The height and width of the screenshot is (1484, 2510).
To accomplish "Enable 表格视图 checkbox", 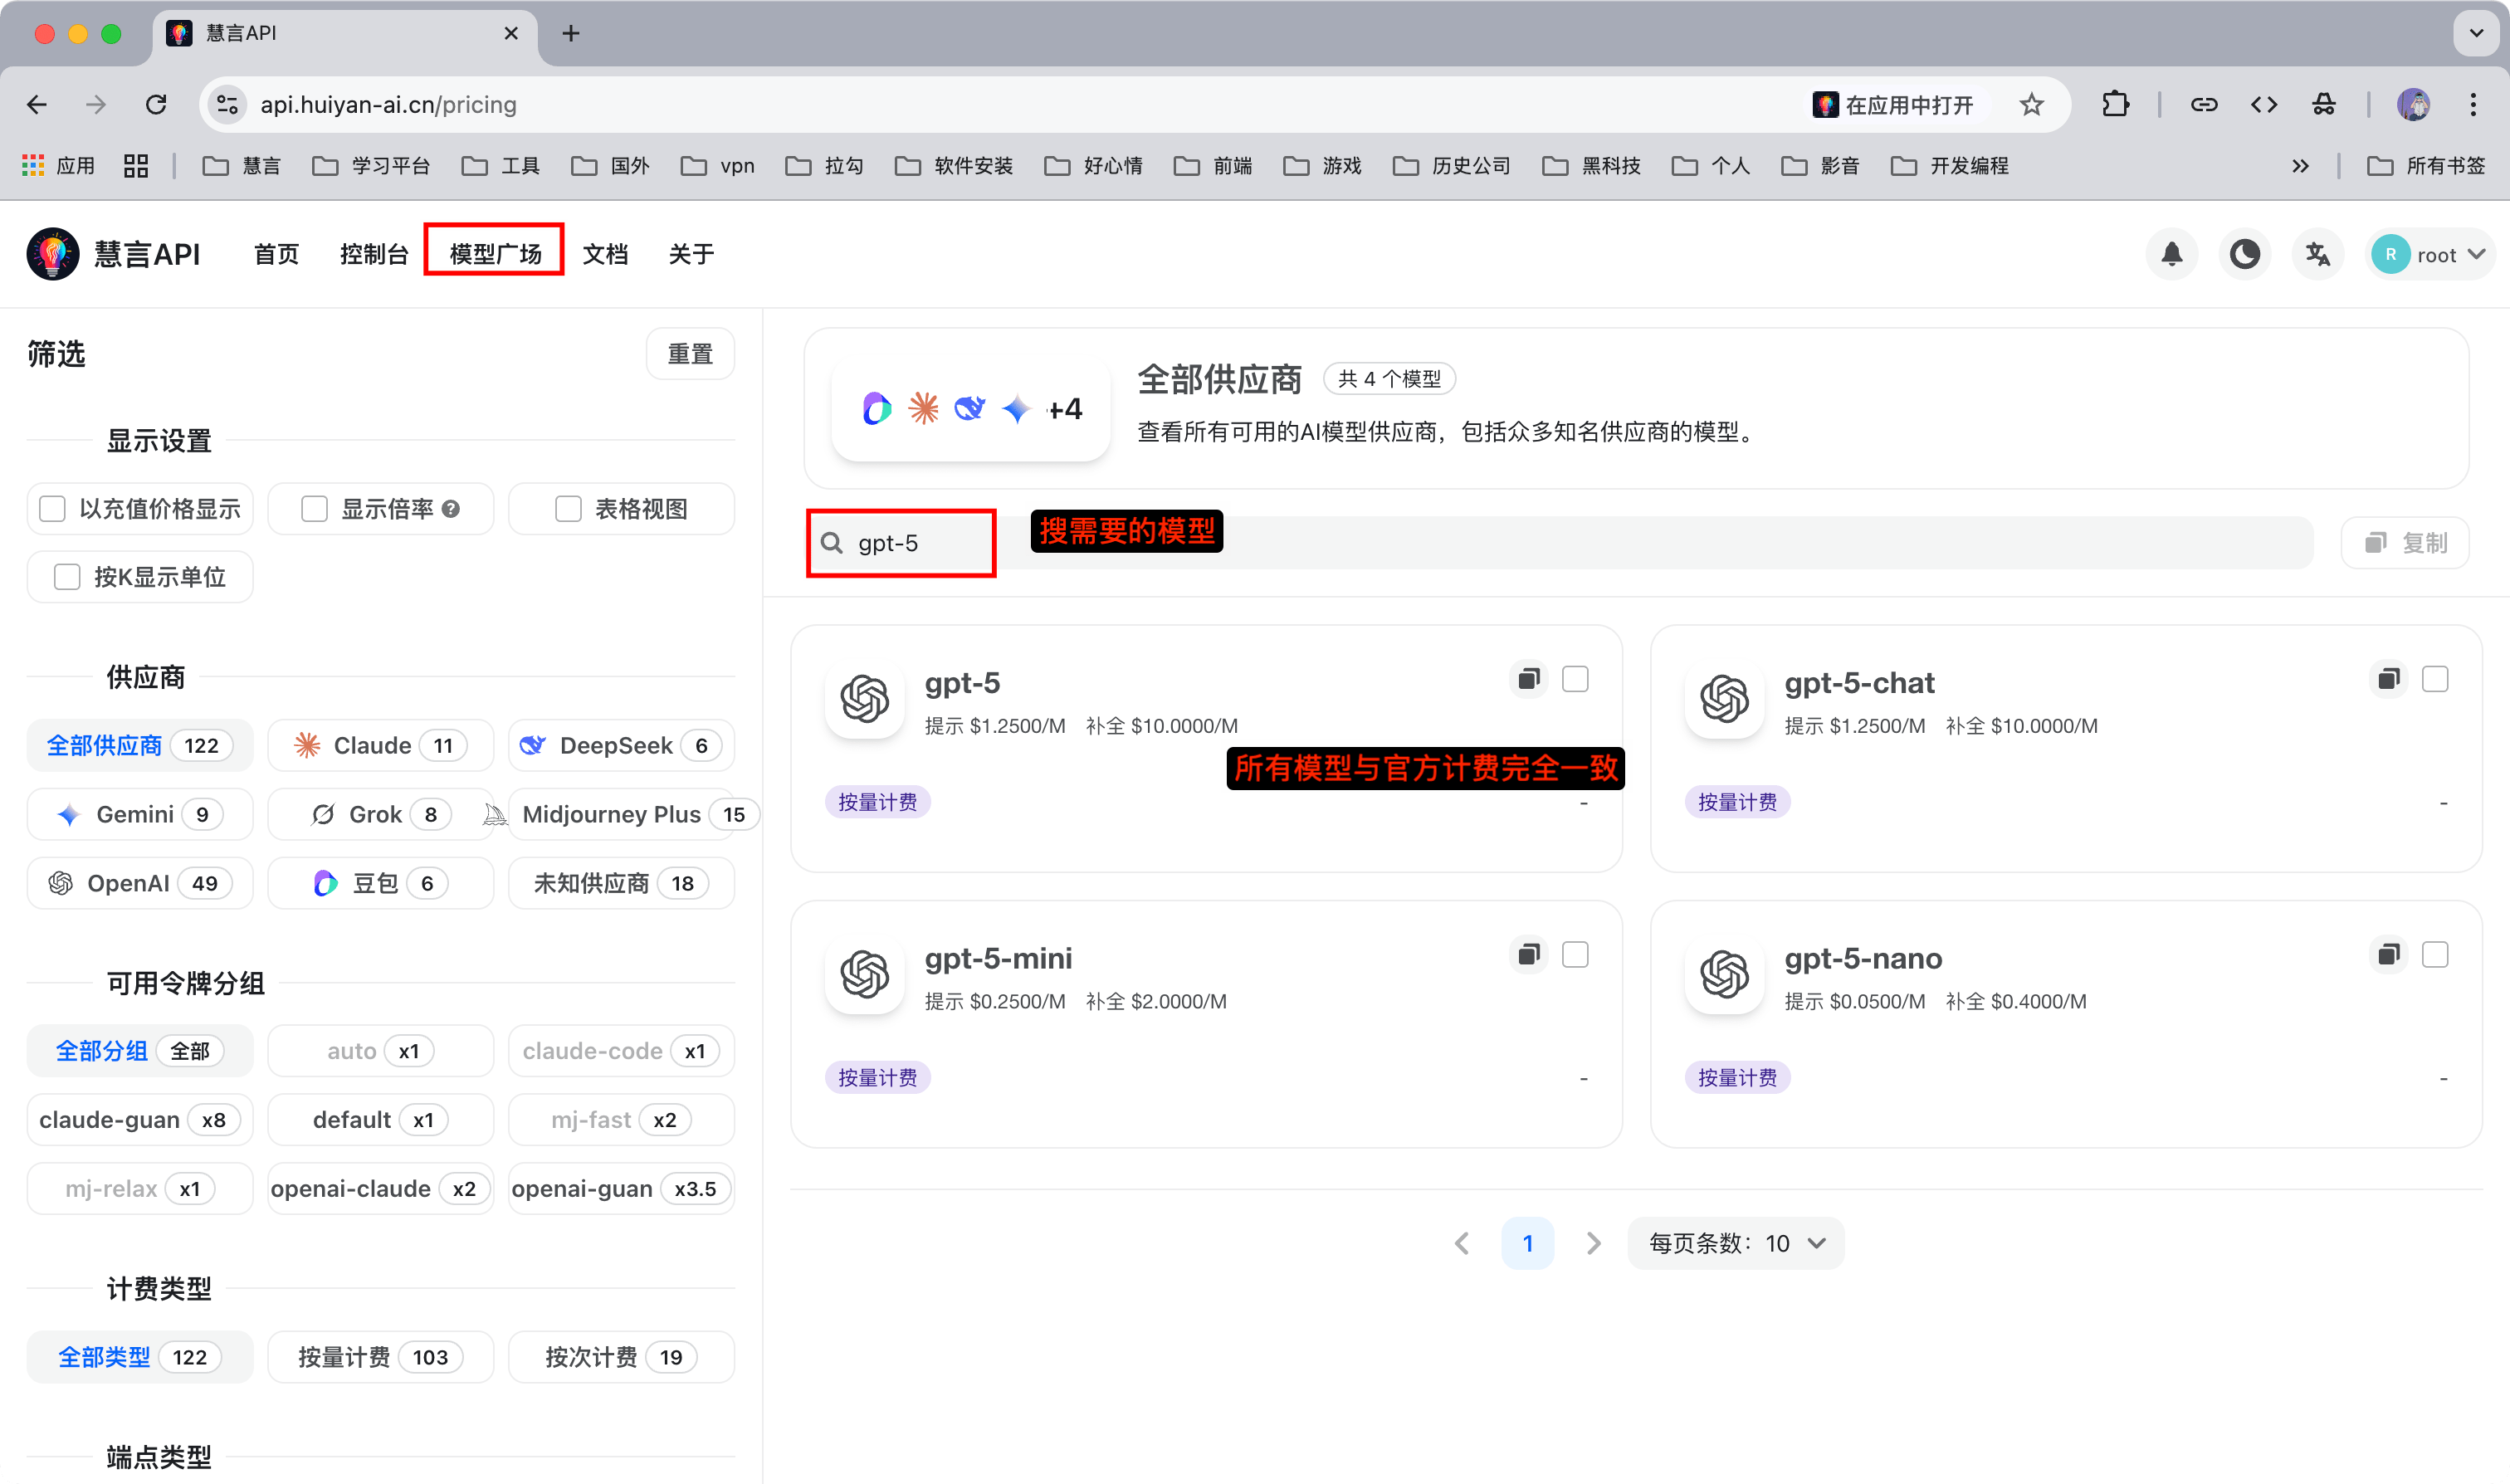I will tap(568, 509).
